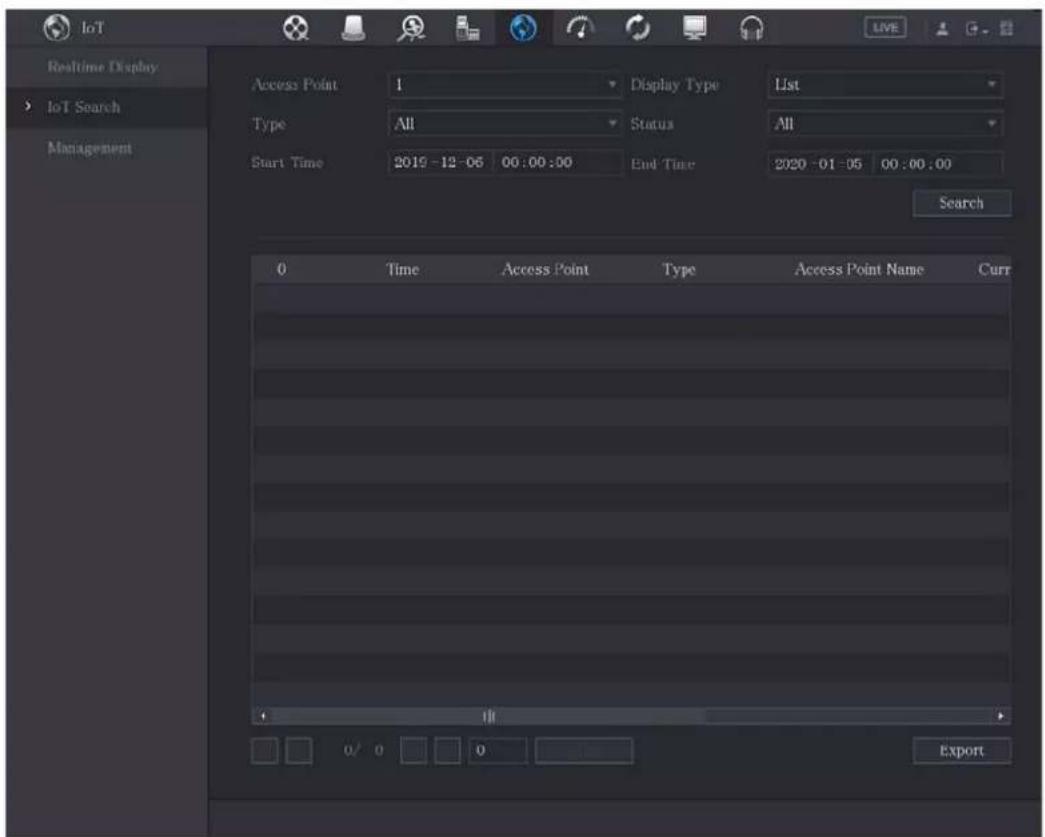1045x837 pixels.
Task: Click the Search button
Action: [962, 203]
